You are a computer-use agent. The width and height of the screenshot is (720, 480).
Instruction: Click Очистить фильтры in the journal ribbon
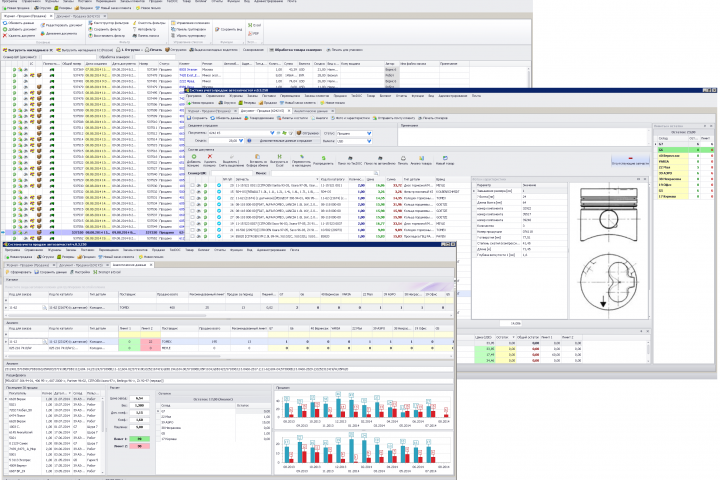pyautogui.click(x=149, y=23)
